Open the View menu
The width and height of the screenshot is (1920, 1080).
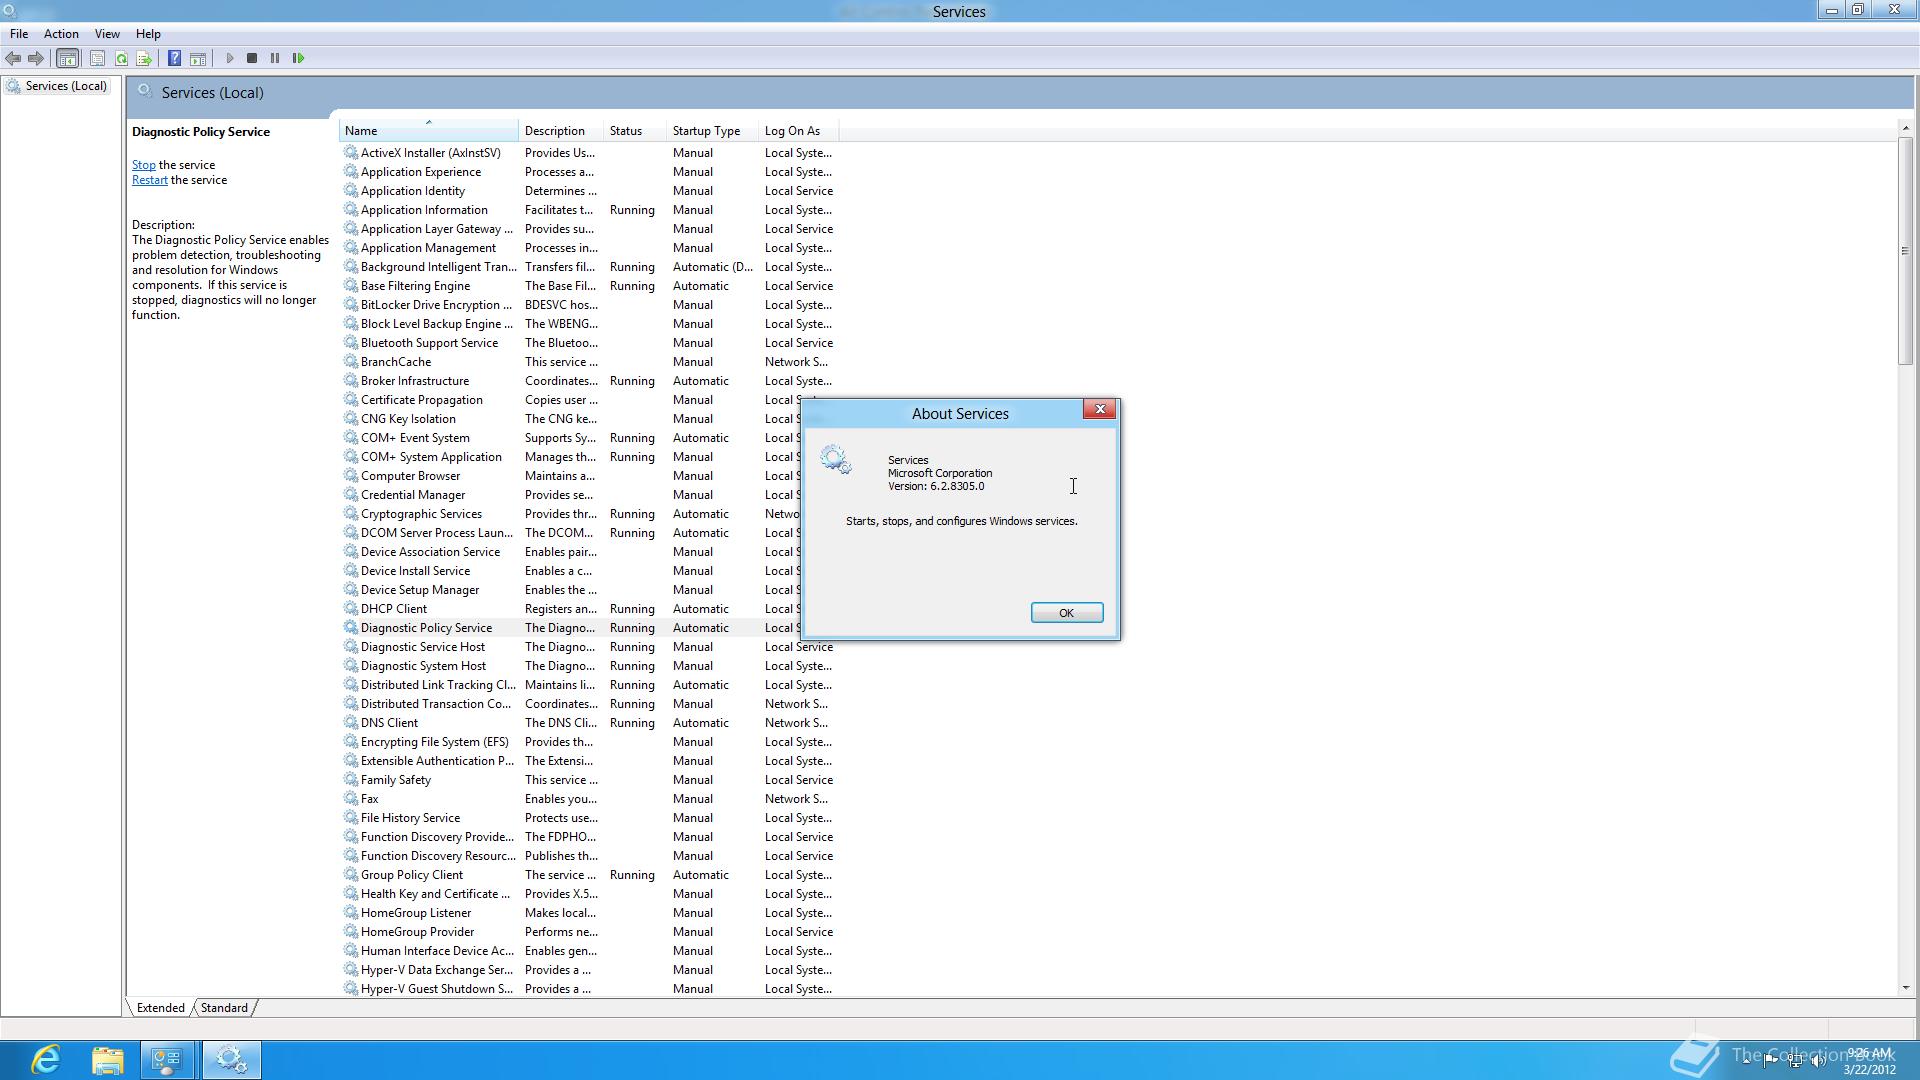coord(107,34)
